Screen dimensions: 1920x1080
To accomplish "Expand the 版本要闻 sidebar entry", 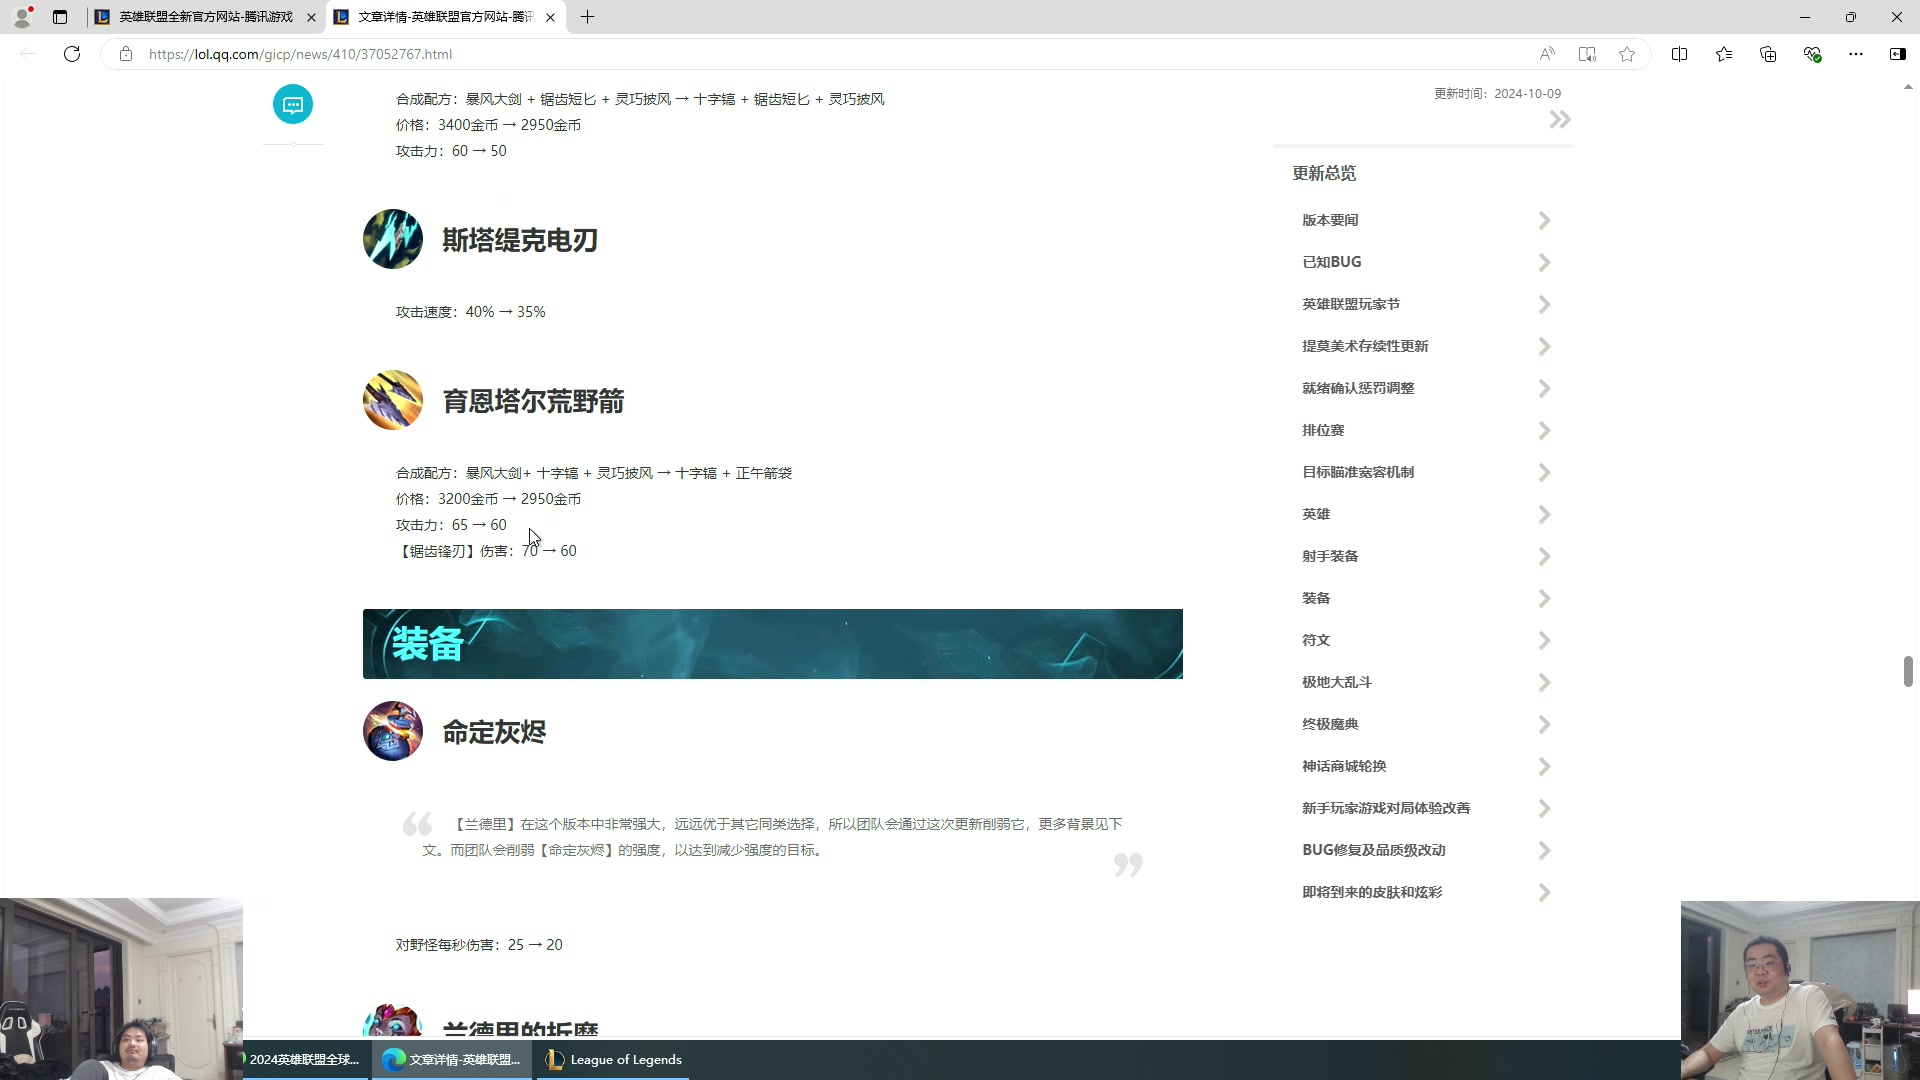I will click(x=1544, y=220).
